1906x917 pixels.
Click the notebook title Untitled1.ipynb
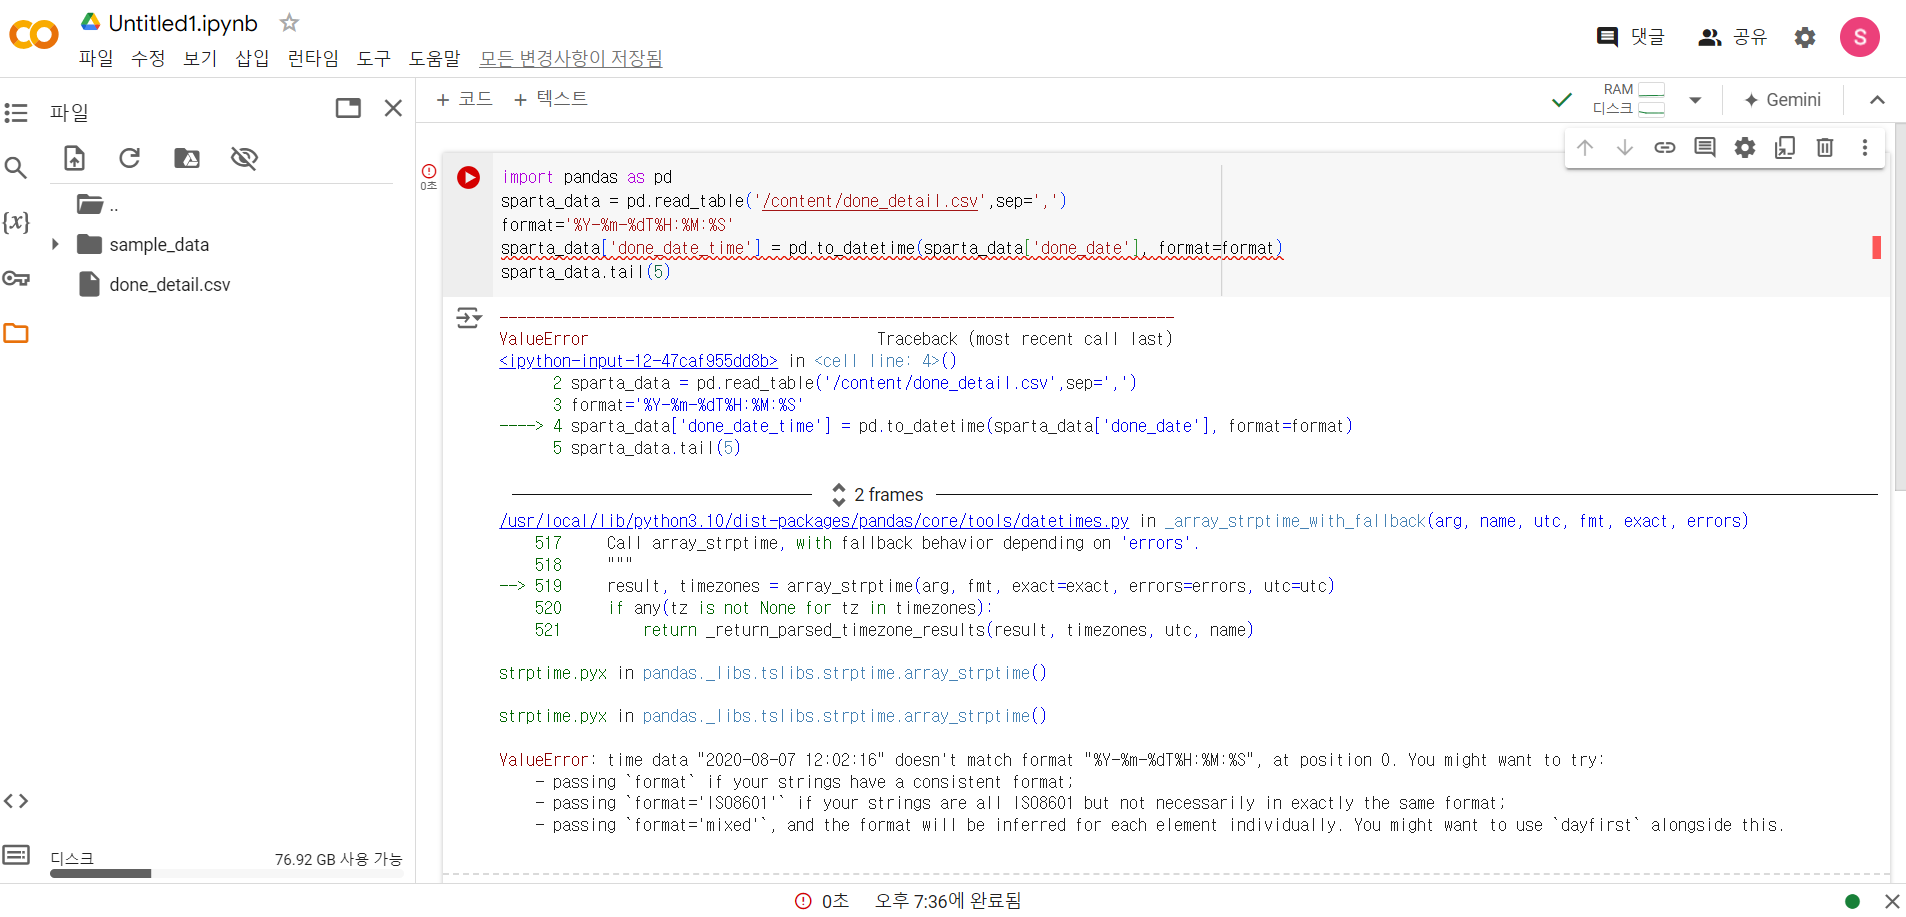[x=183, y=23]
